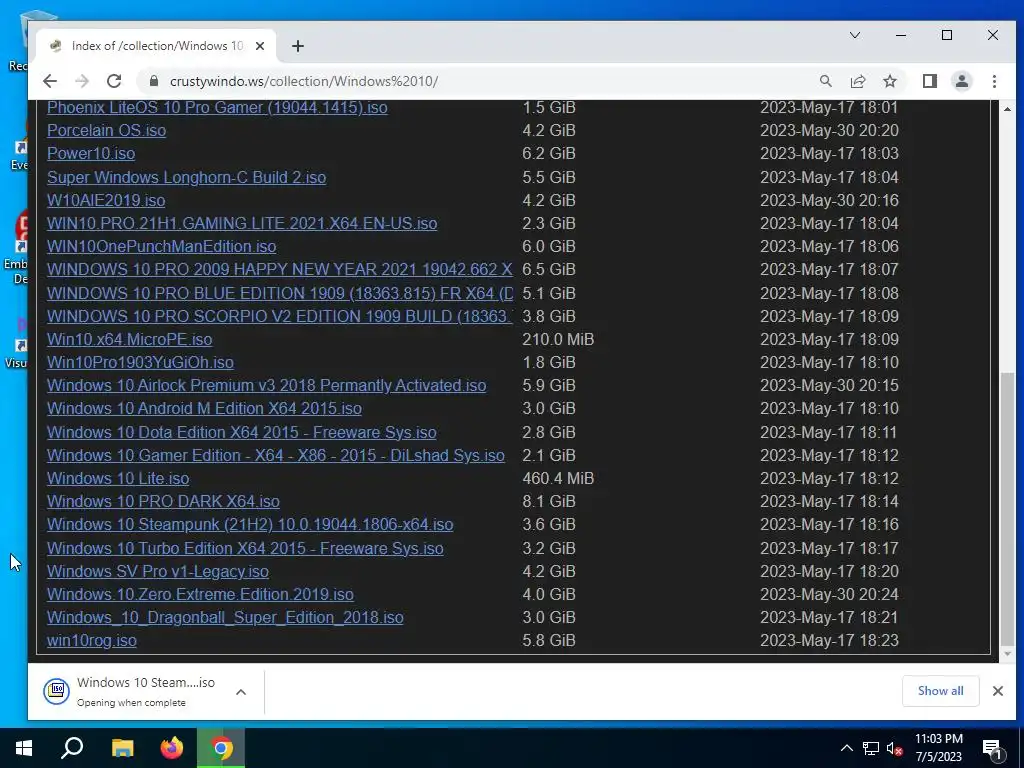This screenshot has height=768, width=1024.
Task: Download Windows 10 PRO DARK X64.iso
Action: point(163,501)
